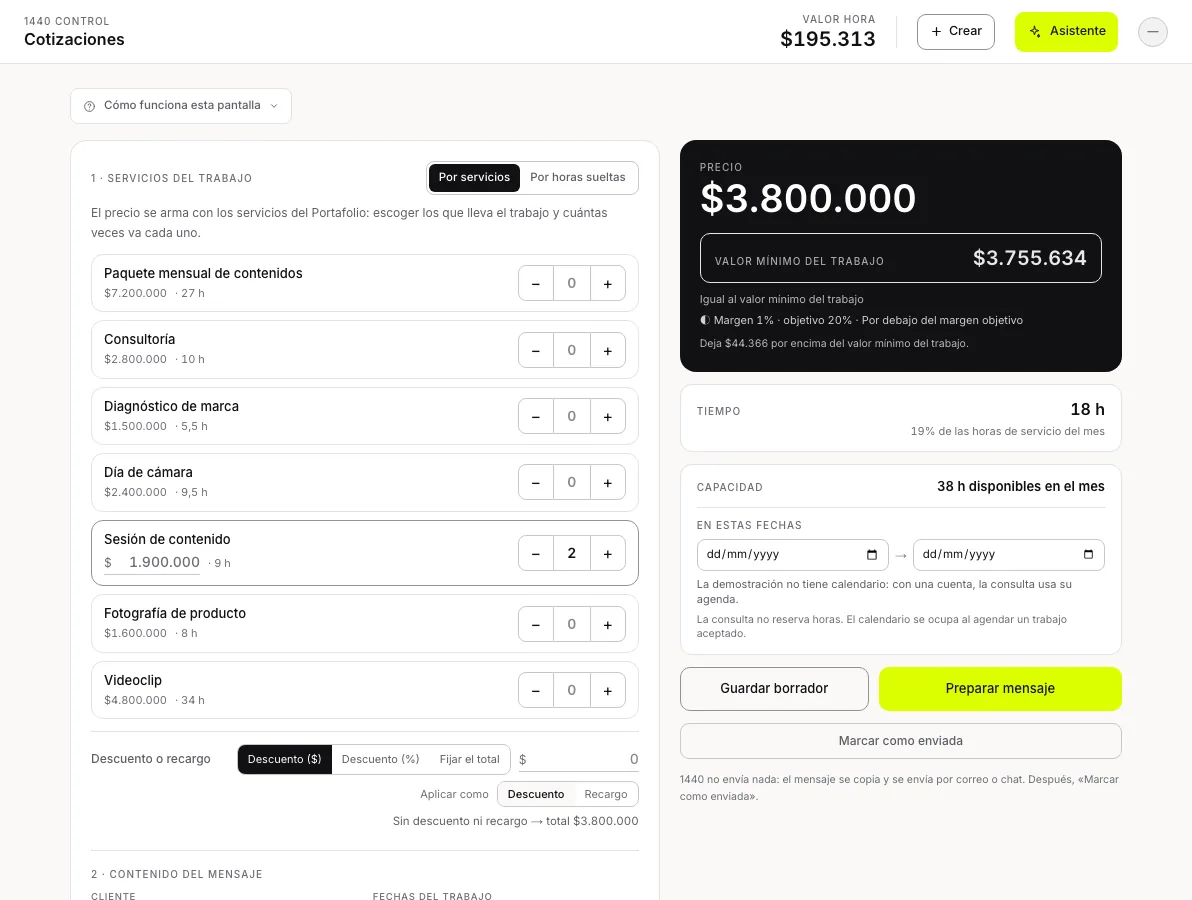Open the Asistente
1192x900 pixels.
tap(1066, 31)
